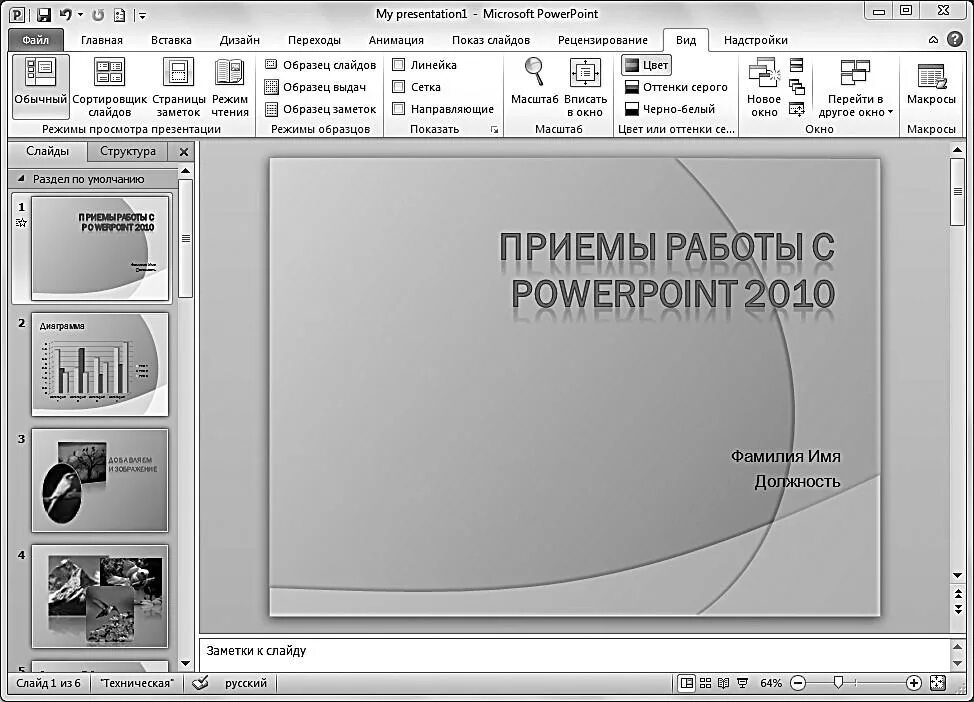Close the slides pane with X
This screenshot has height=702, width=974.
click(183, 152)
